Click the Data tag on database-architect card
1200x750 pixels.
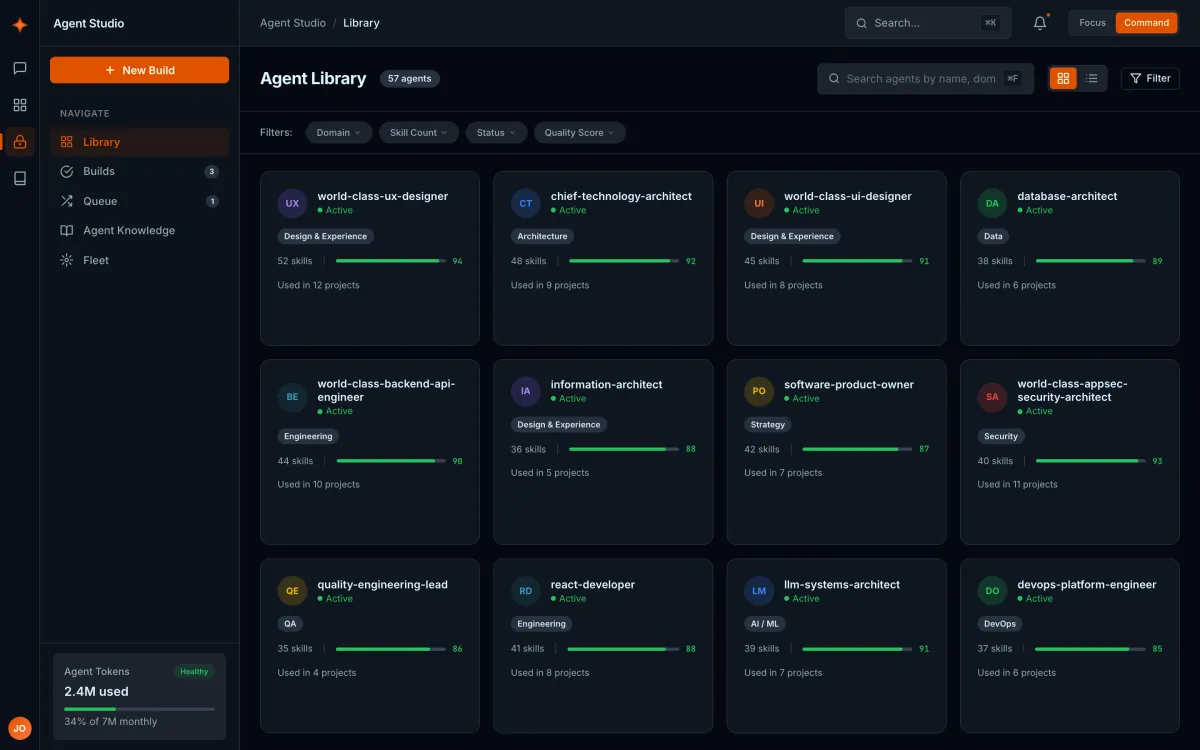[993, 237]
